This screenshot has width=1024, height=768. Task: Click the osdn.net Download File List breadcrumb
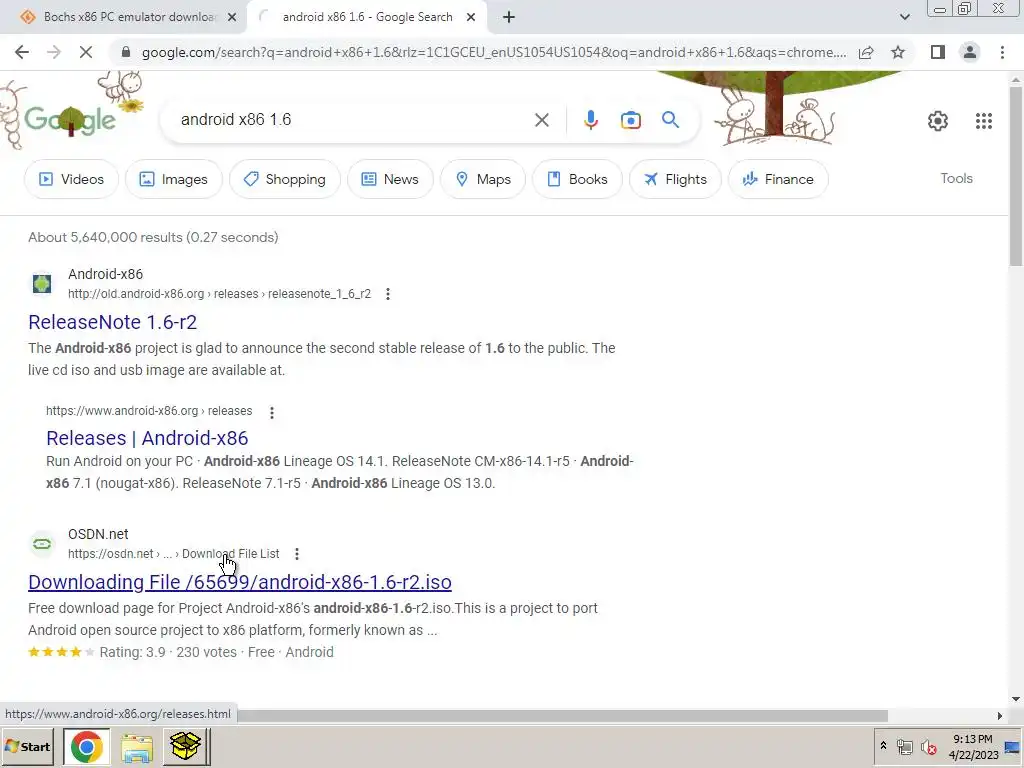pyautogui.click(x=174, y=554)
